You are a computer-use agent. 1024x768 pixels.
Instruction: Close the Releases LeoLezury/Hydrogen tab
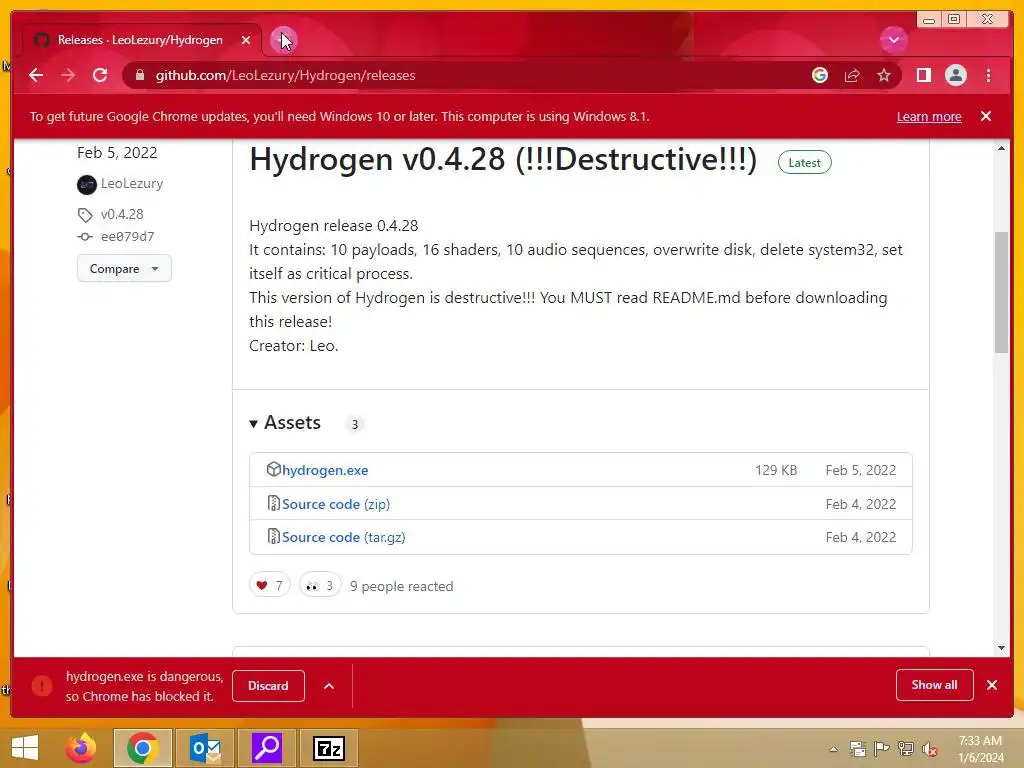pyautogui.click(x=246, y=40)
